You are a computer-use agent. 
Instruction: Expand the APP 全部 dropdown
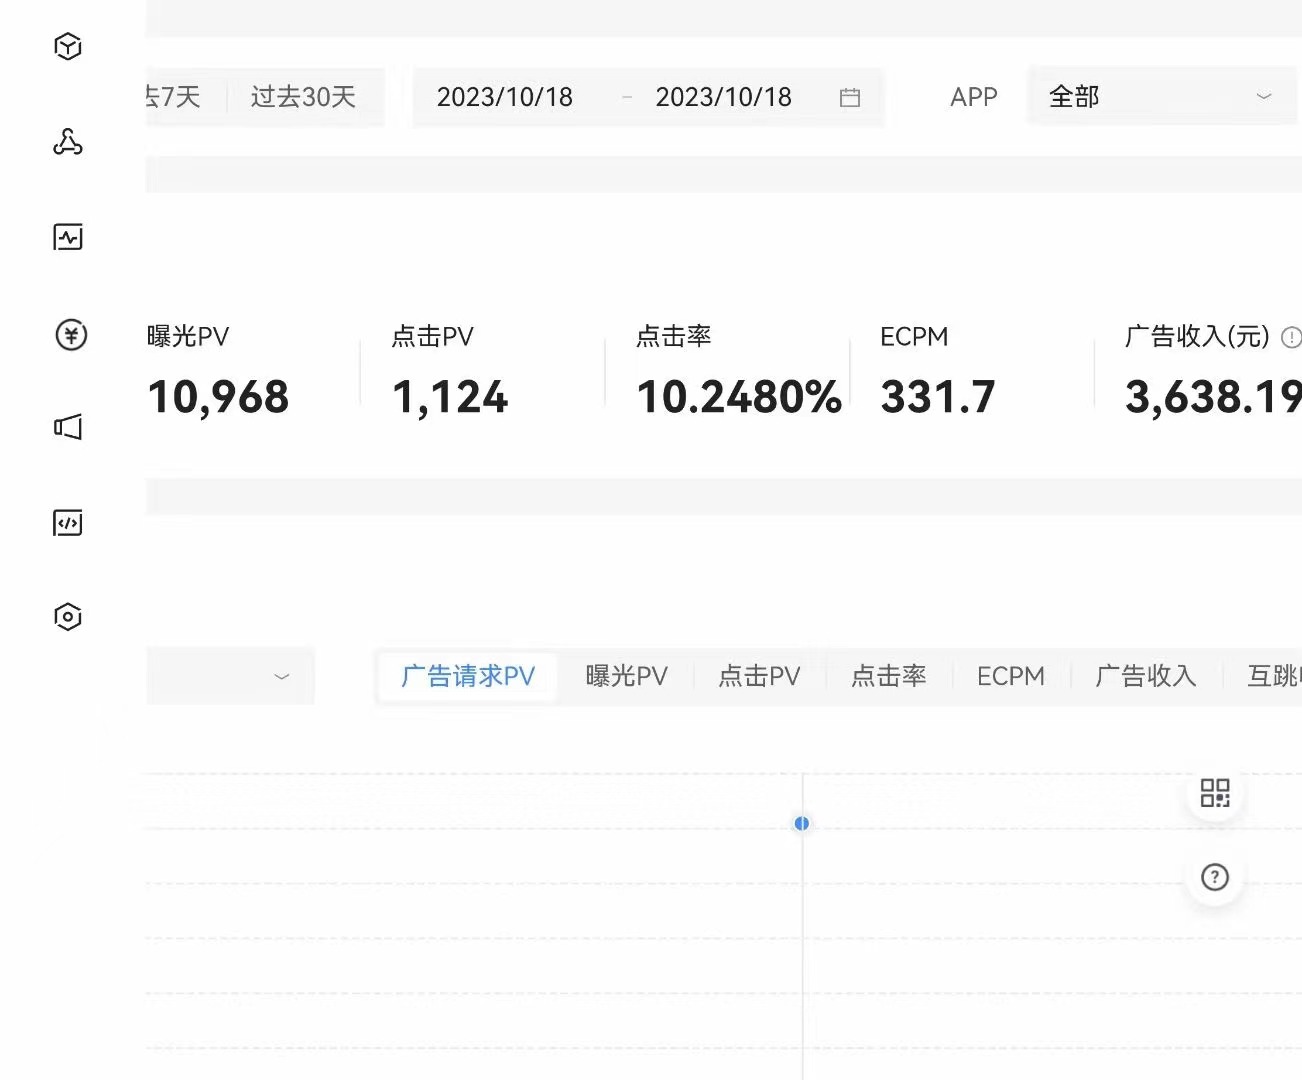point(1160,97)
